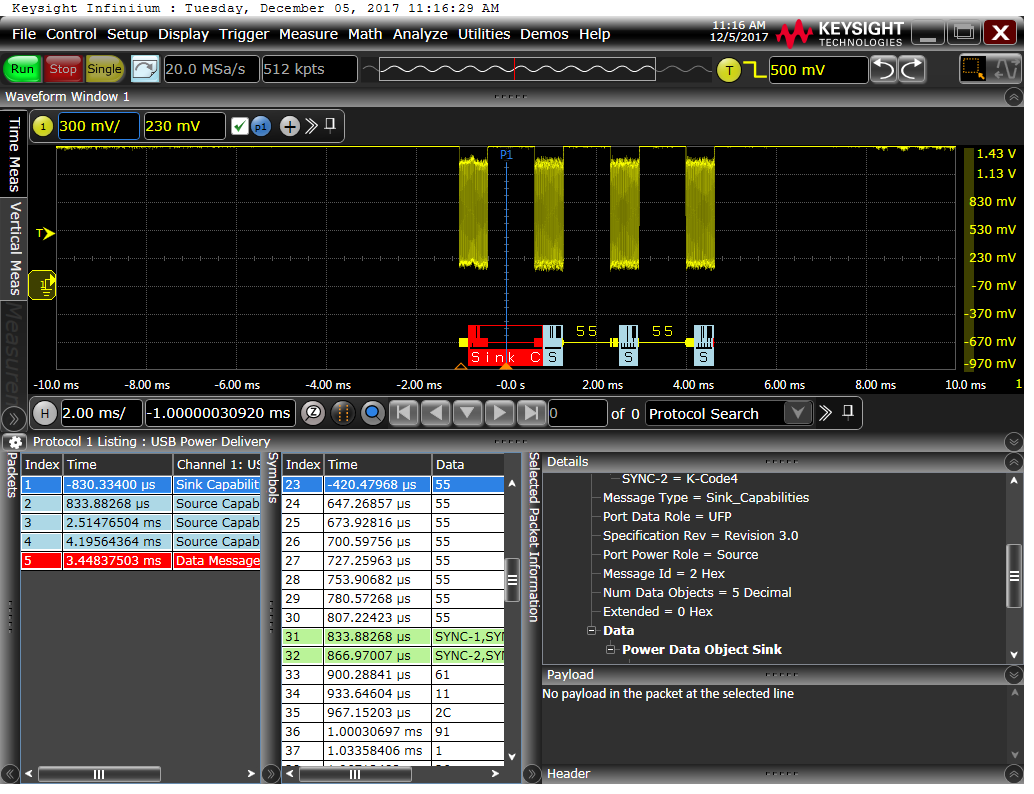Screen dimensions: 1034x794
Task: Open Protocol Listing settings gear
Action: tap(16, 443)
